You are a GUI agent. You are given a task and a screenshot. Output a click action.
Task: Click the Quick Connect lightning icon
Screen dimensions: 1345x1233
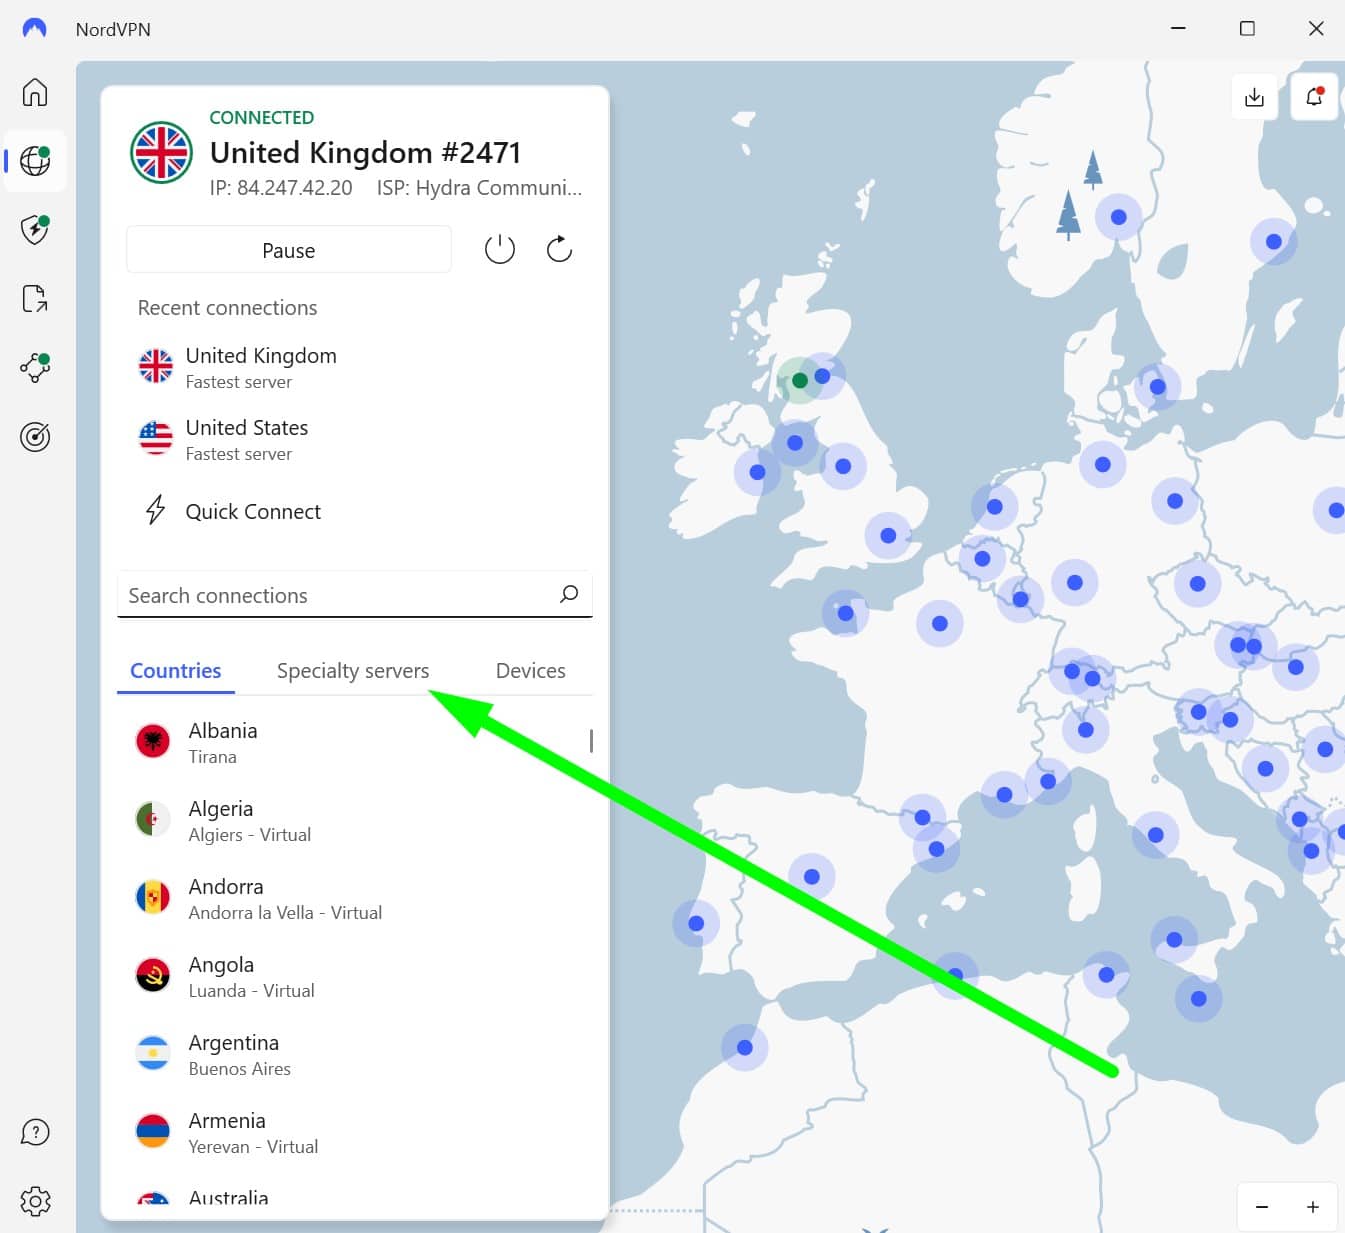pyautogui.click(x=155, y=510)
